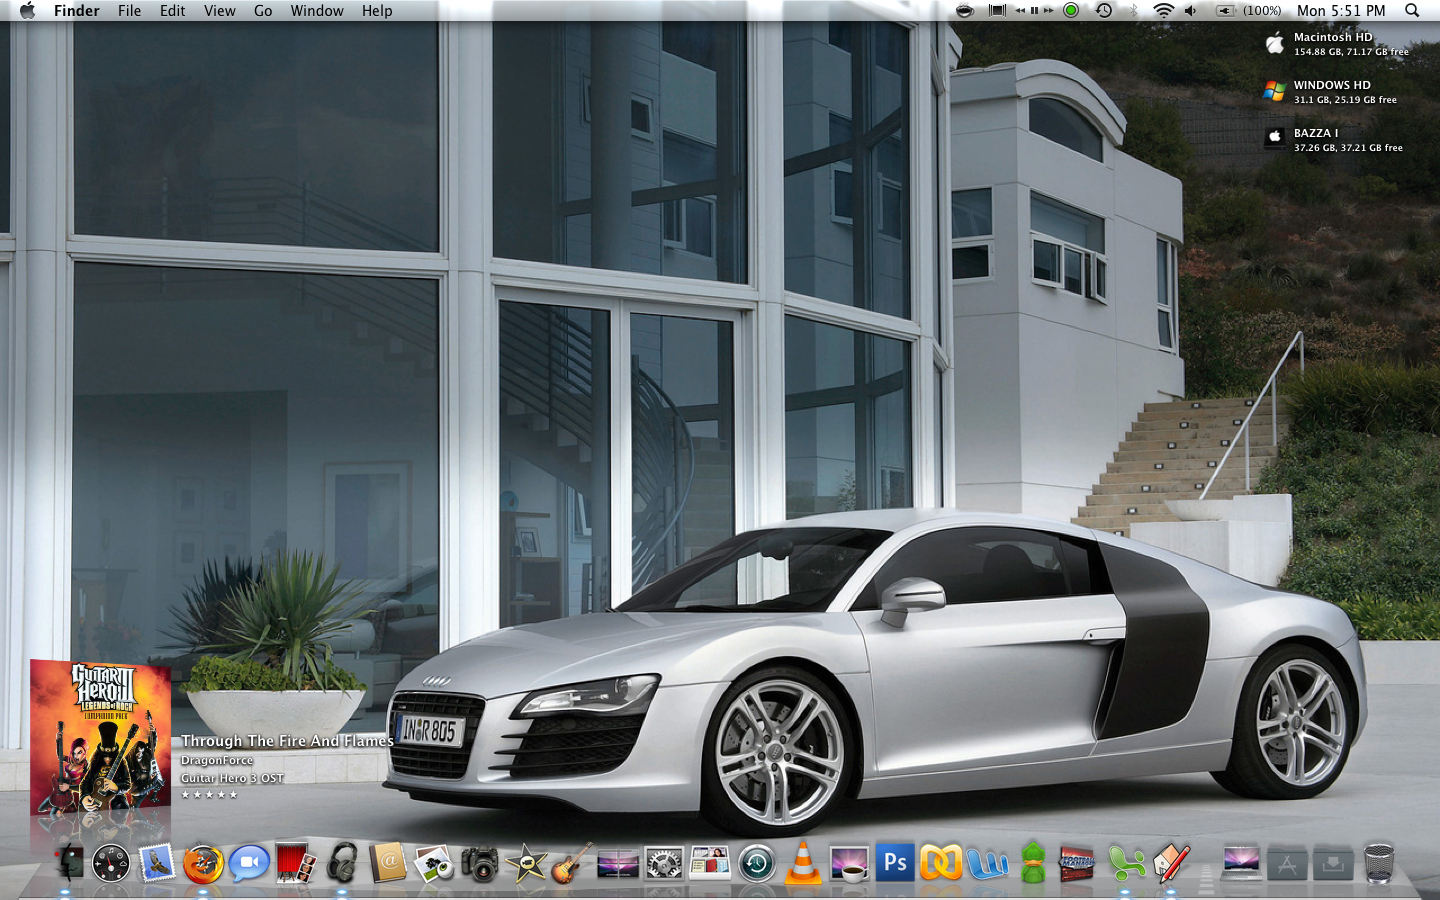Launch Photo Booth from the Dock
This screenshot has width=1440, height=900.
pyautogui.click(x=295, y=863)
